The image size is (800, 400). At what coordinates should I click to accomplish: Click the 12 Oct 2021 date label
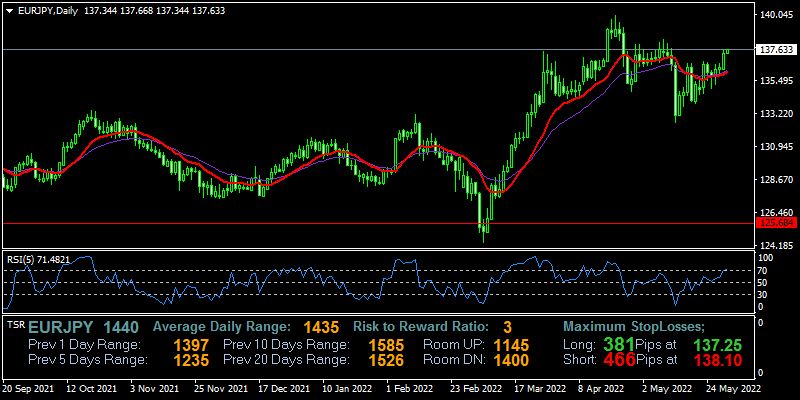[90, 389]
